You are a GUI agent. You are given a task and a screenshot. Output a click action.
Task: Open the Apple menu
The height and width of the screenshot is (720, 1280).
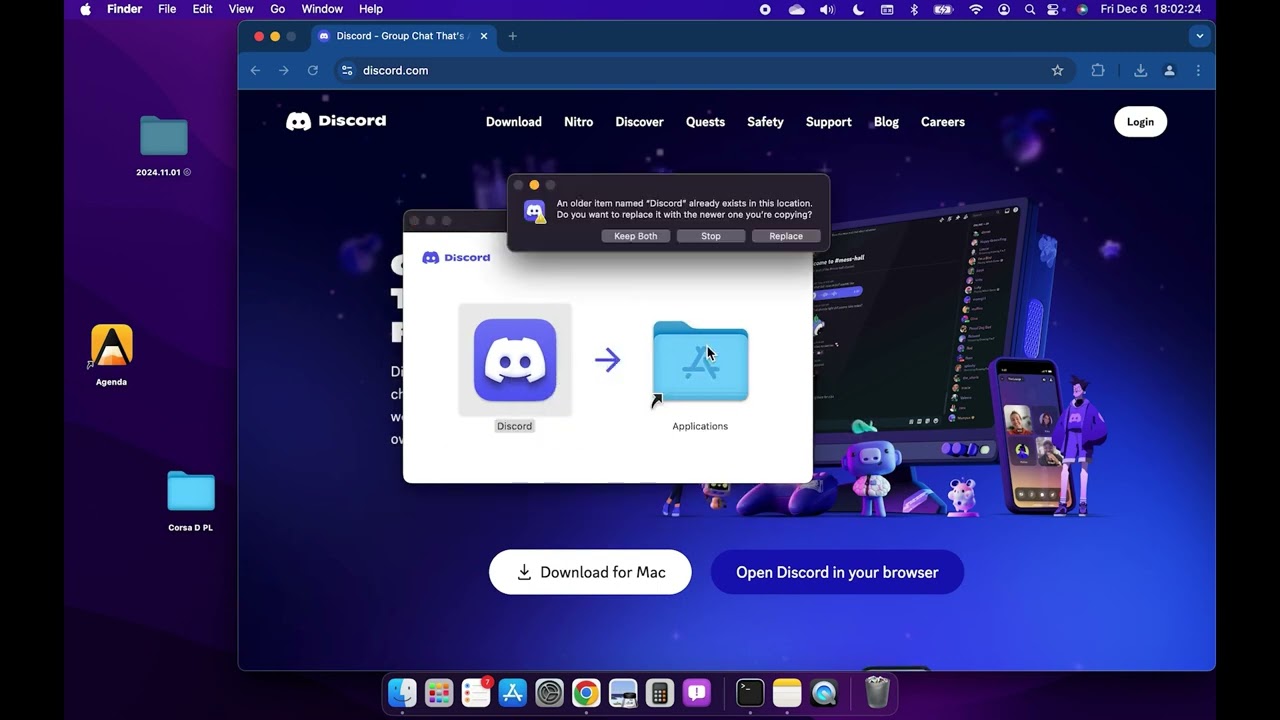coord(85,9)
